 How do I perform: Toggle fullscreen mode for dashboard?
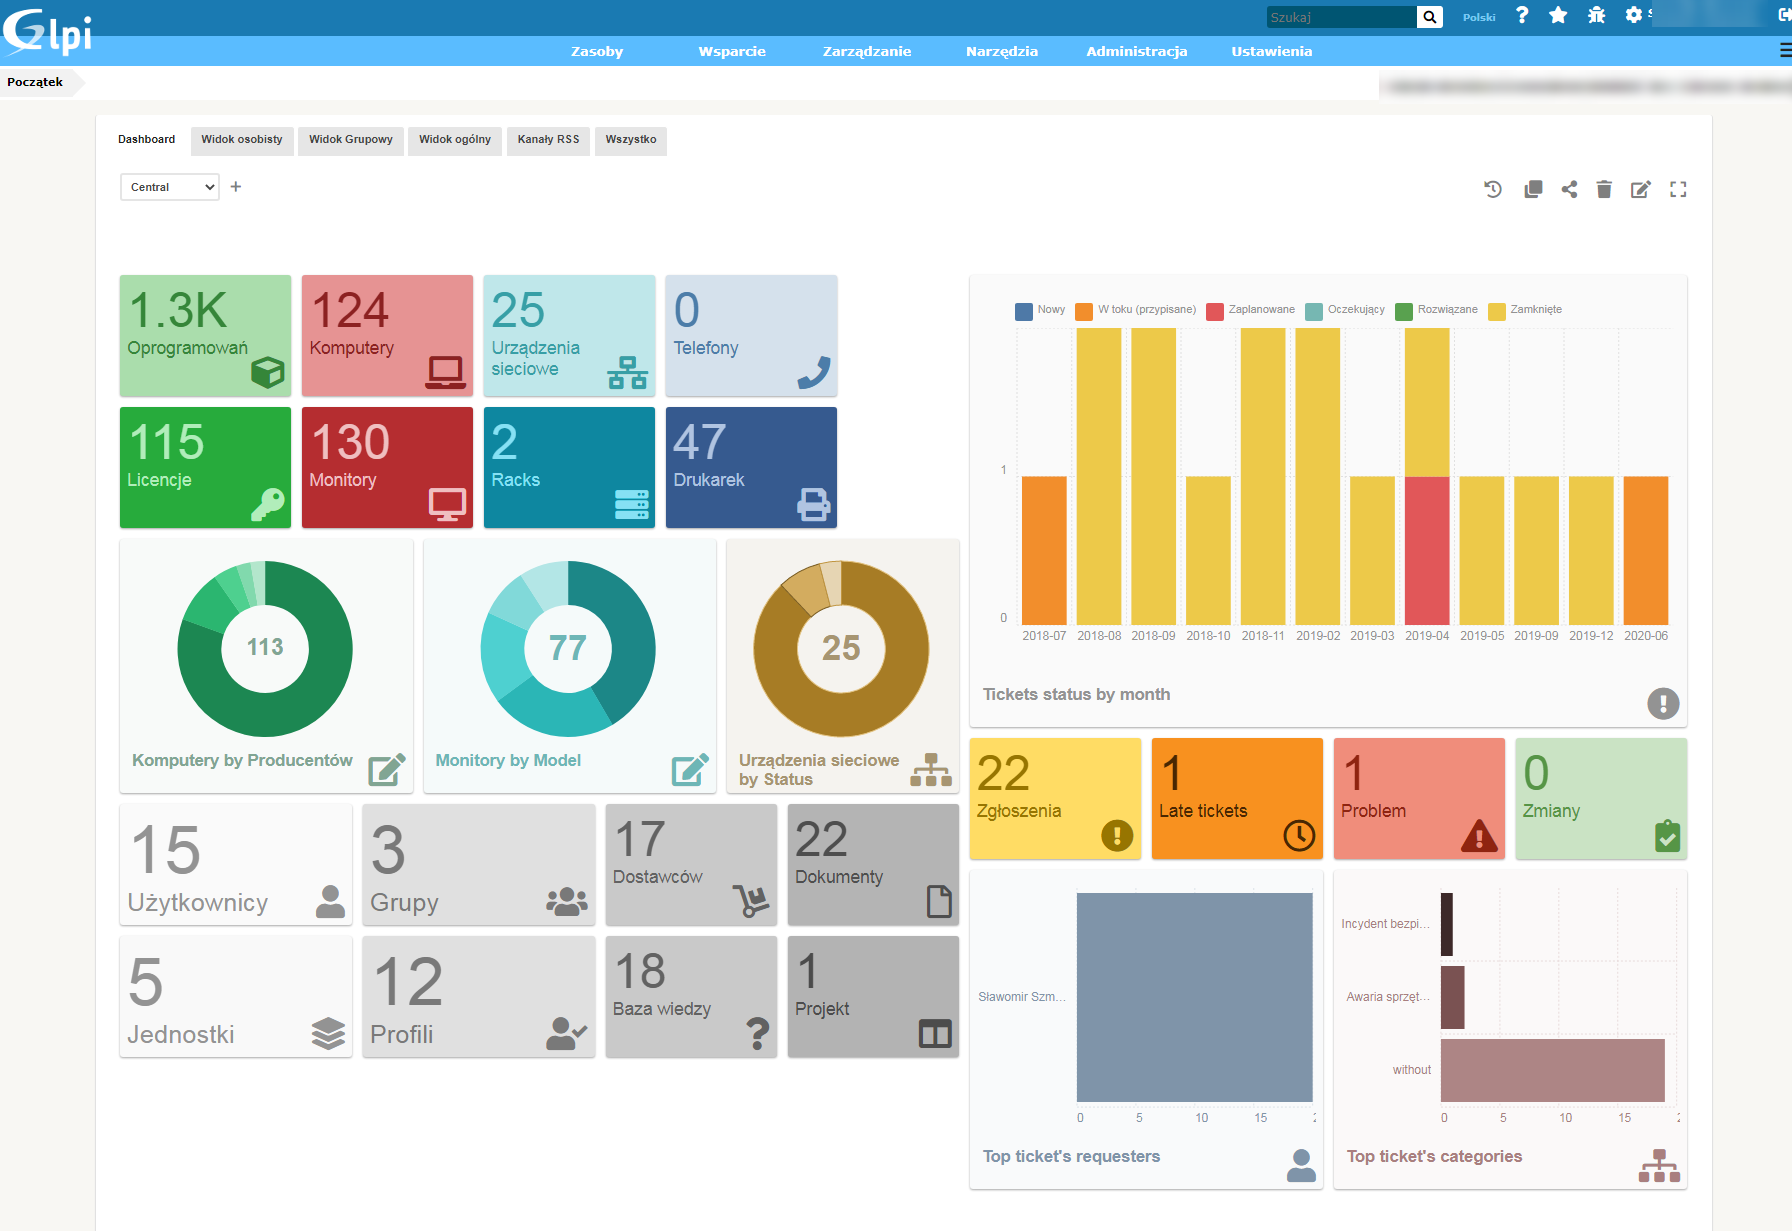[1678, 189]
